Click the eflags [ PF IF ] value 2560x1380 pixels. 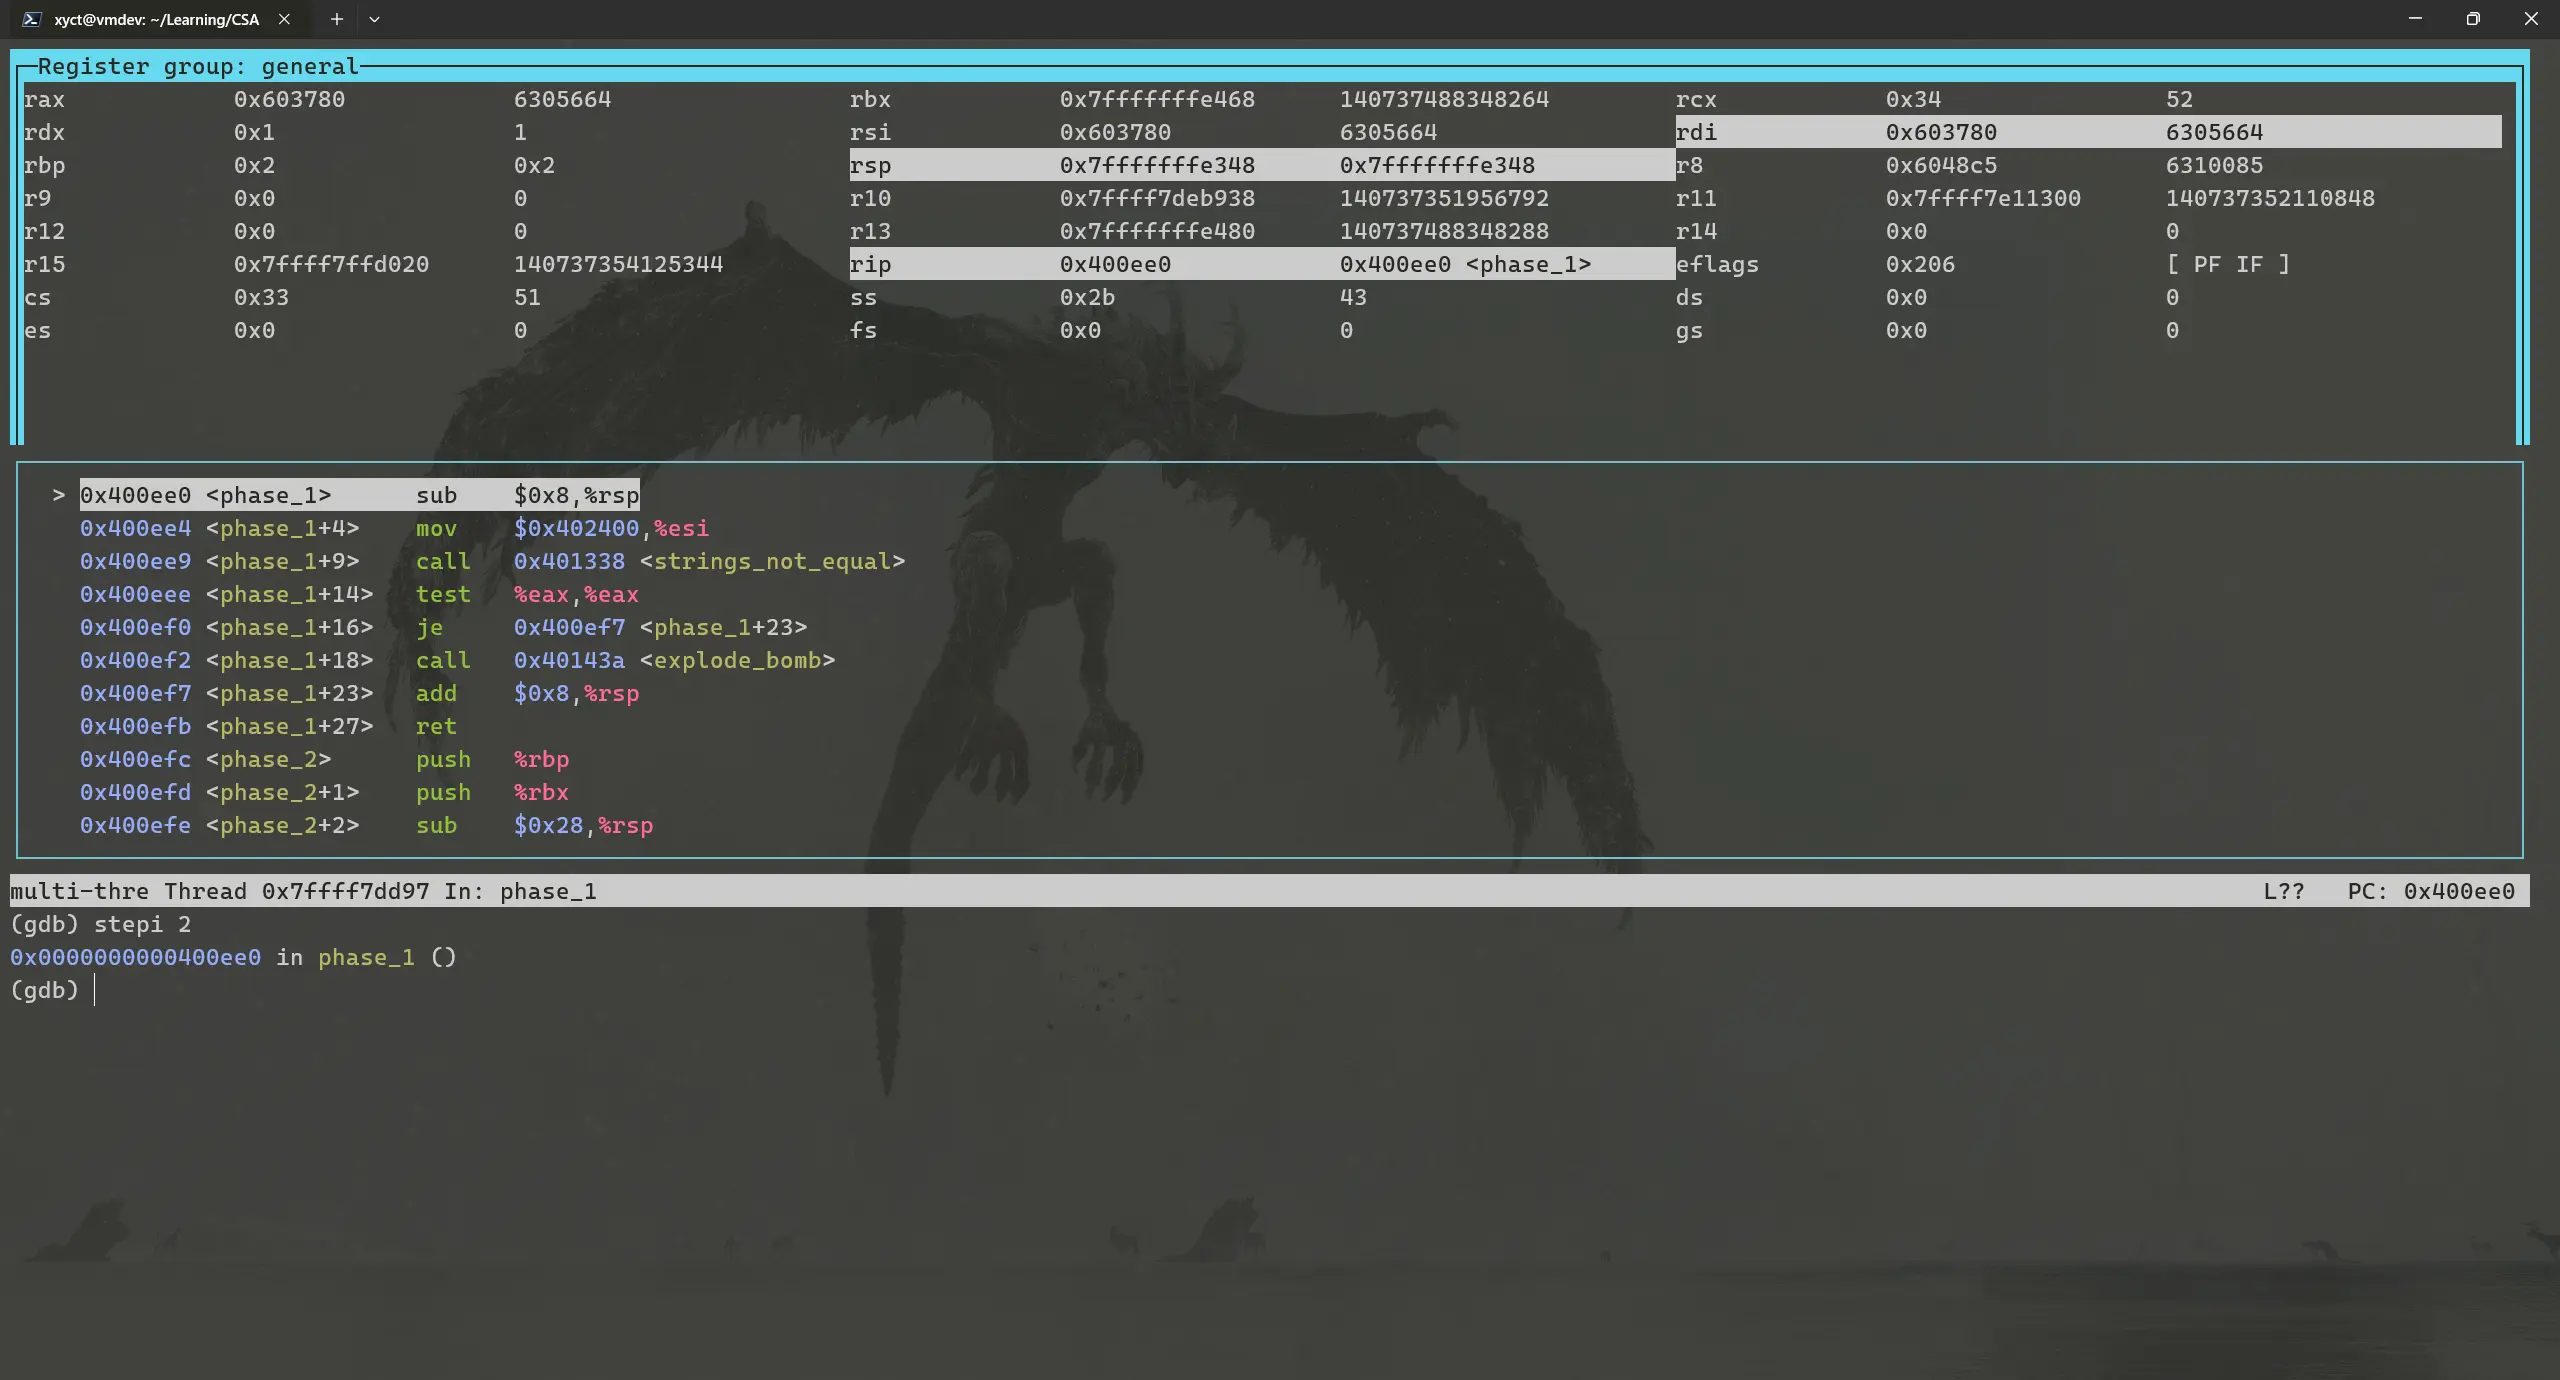[x=2227, y=264]
